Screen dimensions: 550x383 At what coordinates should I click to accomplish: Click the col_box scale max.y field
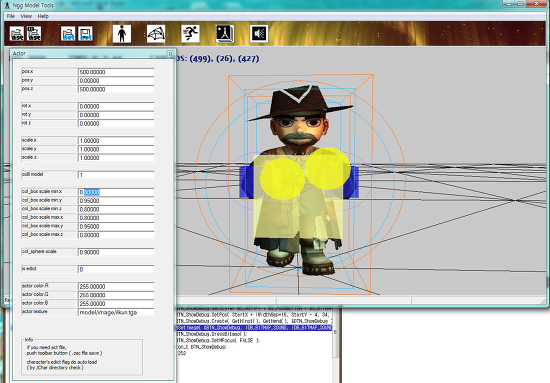point(116,227)
